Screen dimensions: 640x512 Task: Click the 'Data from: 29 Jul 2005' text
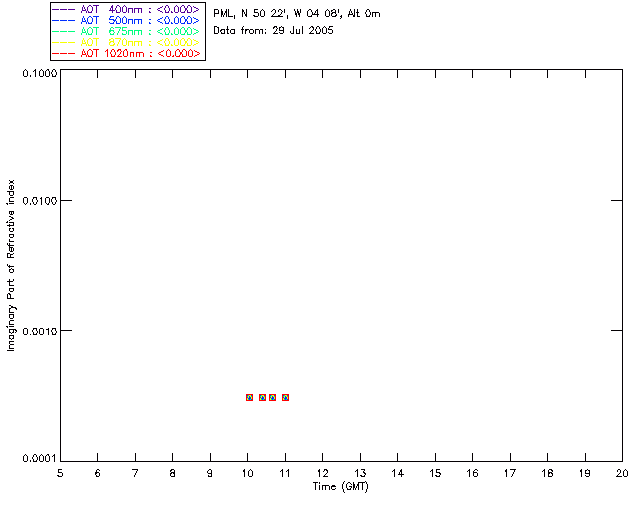click(273, 31)
